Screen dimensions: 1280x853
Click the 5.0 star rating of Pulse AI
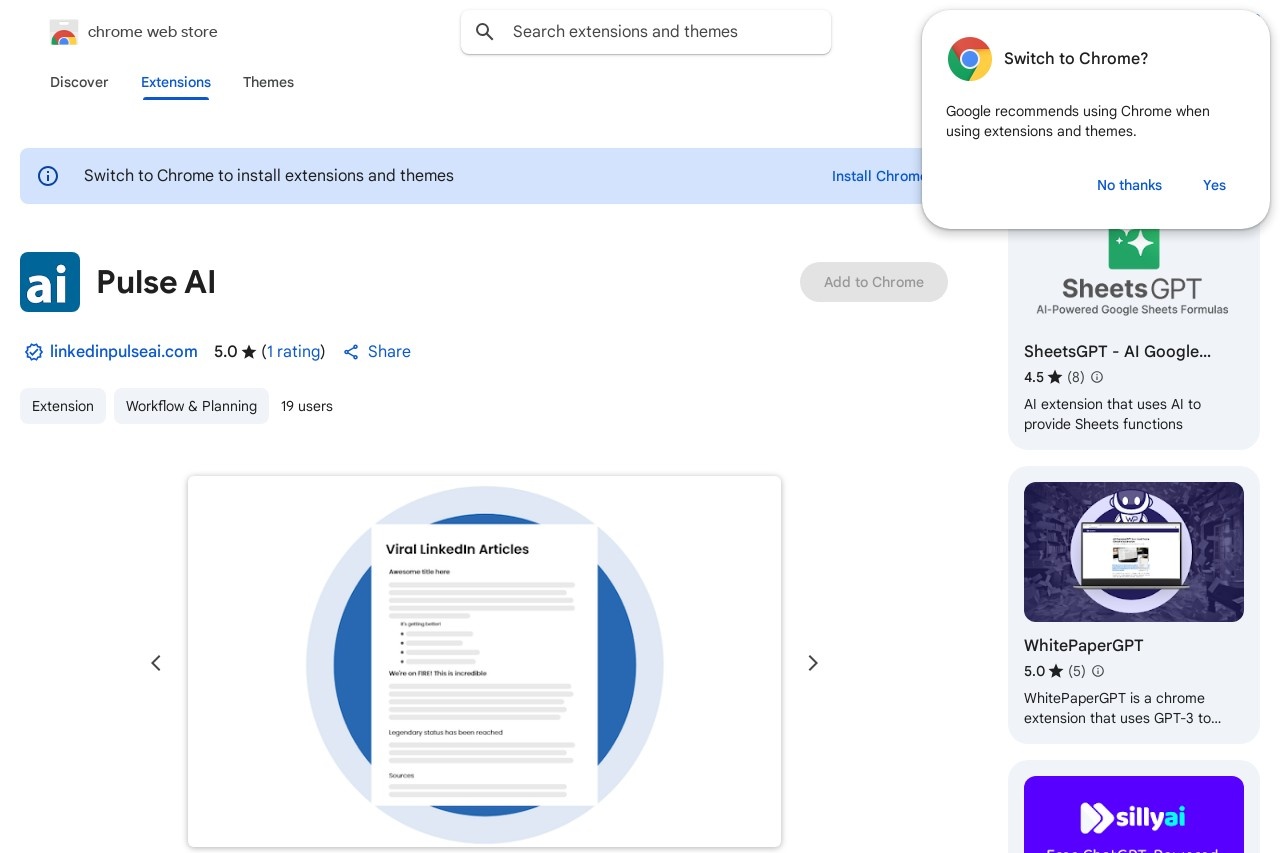coord(235,352)
